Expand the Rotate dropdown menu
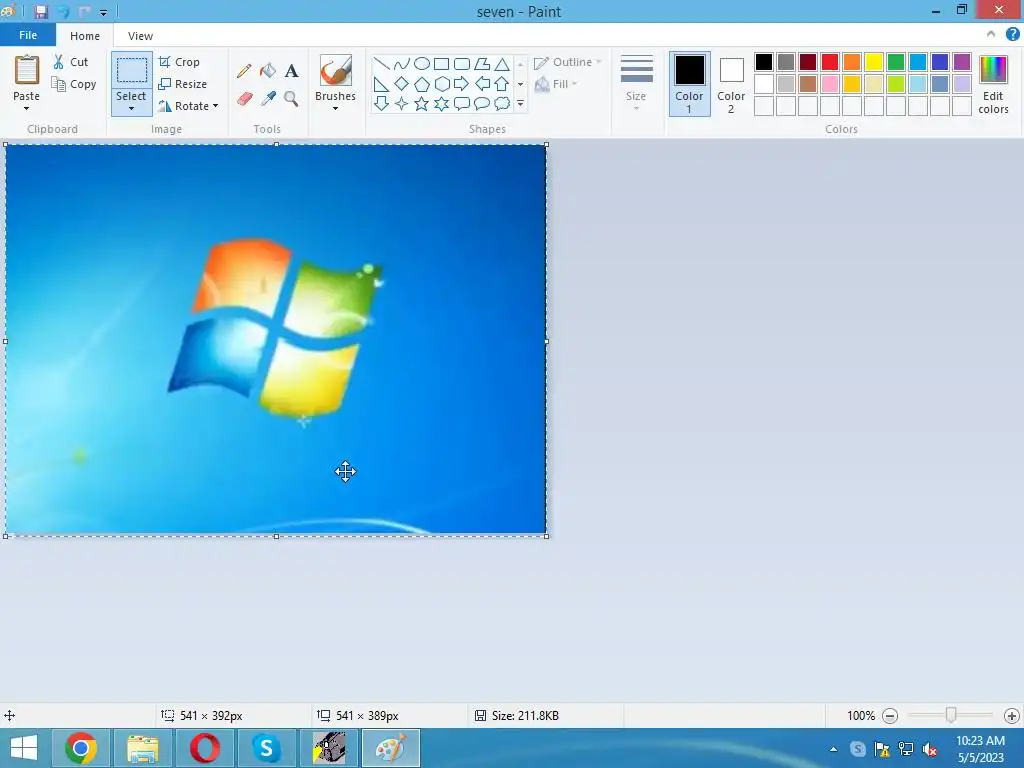The height and width of the screenshot is (768, 1024). (216, 106)
